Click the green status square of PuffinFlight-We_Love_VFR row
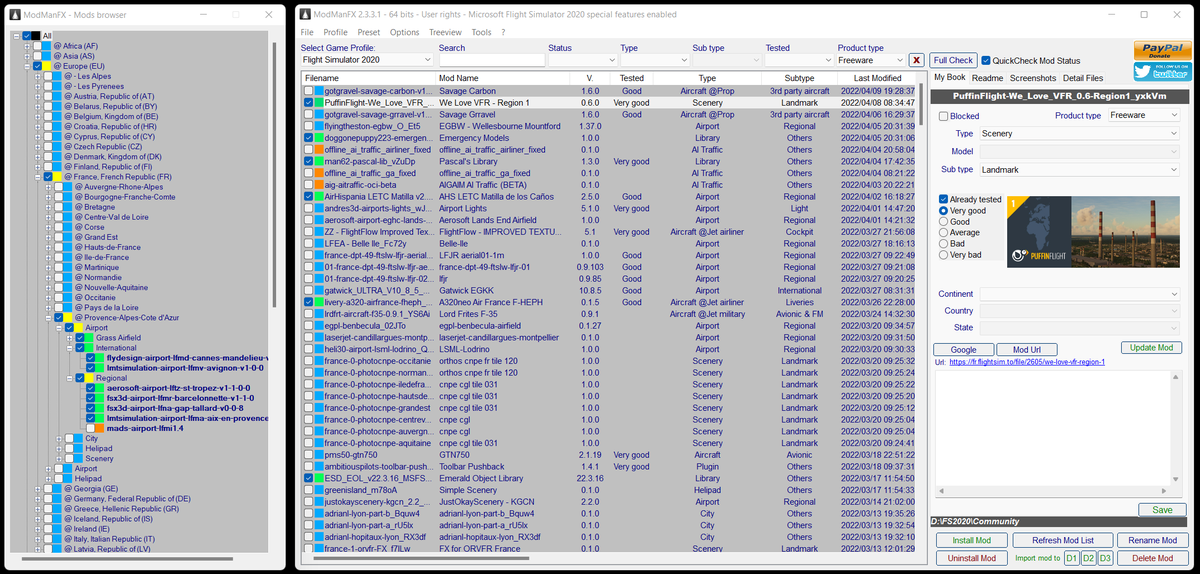 (320, 102)
